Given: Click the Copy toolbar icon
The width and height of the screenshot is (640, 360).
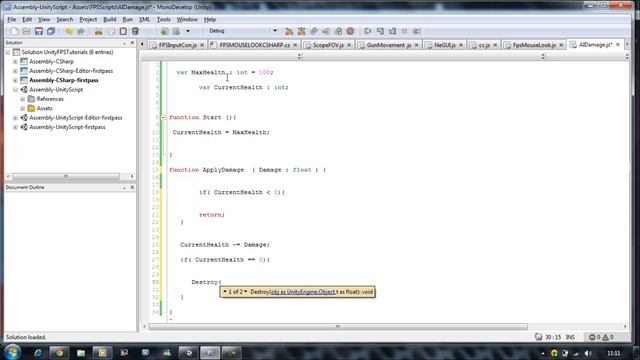Looking at the screenshot, I should tap(111, 31).
